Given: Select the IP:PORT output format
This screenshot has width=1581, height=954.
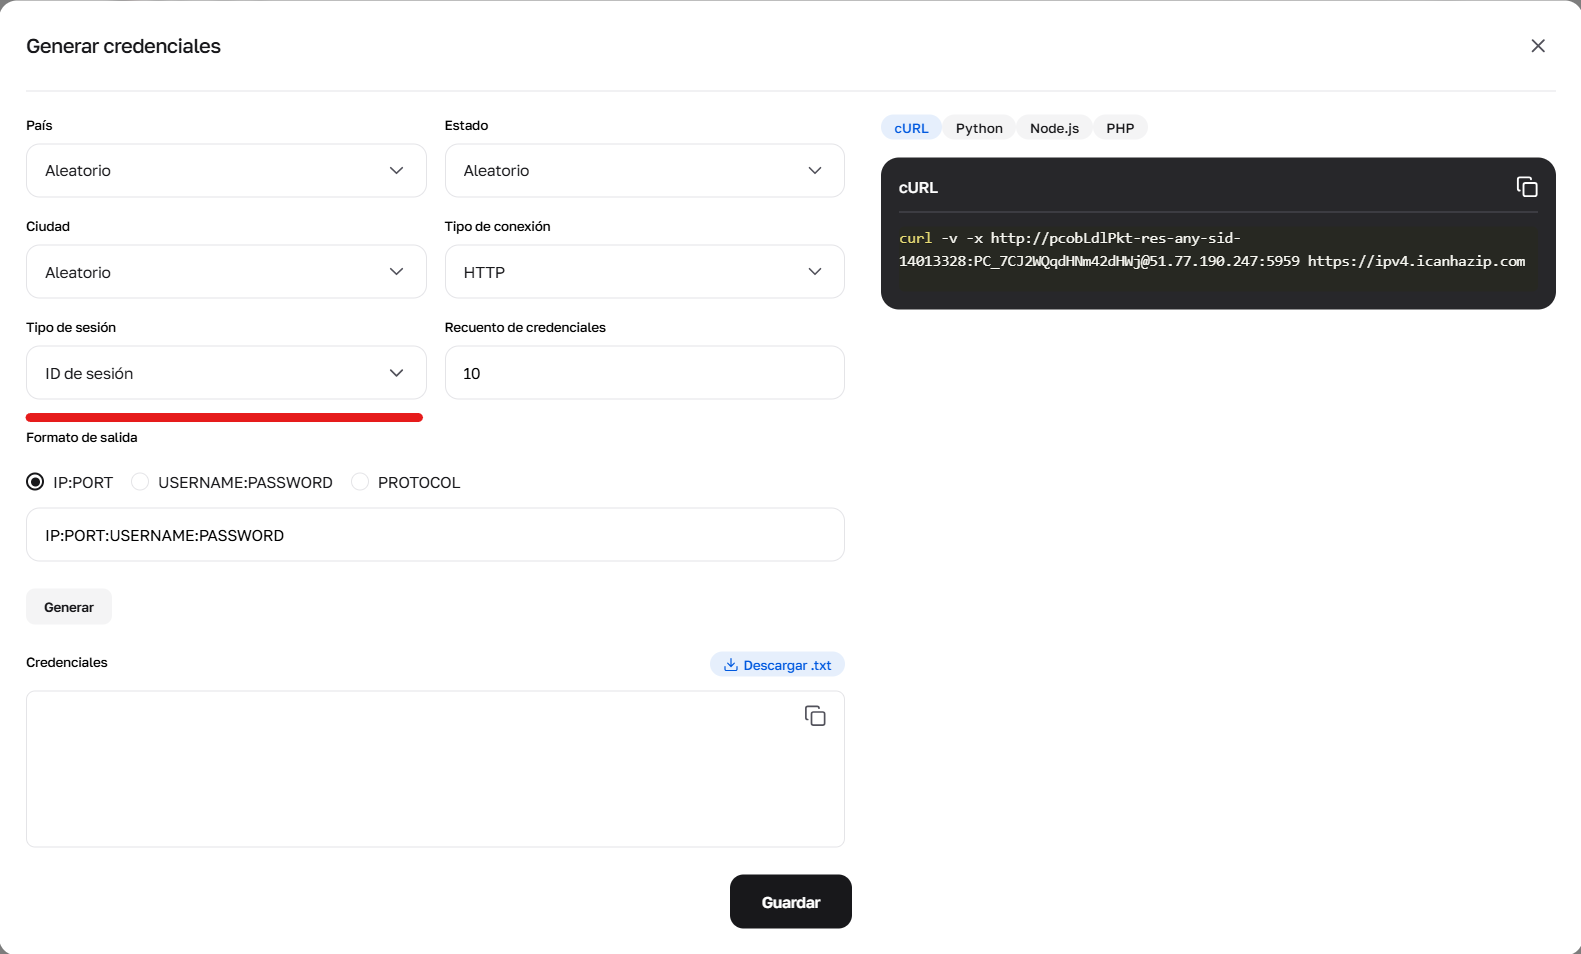Looking at the screenshot, I should pyautogui.click(x=36, y=482).
